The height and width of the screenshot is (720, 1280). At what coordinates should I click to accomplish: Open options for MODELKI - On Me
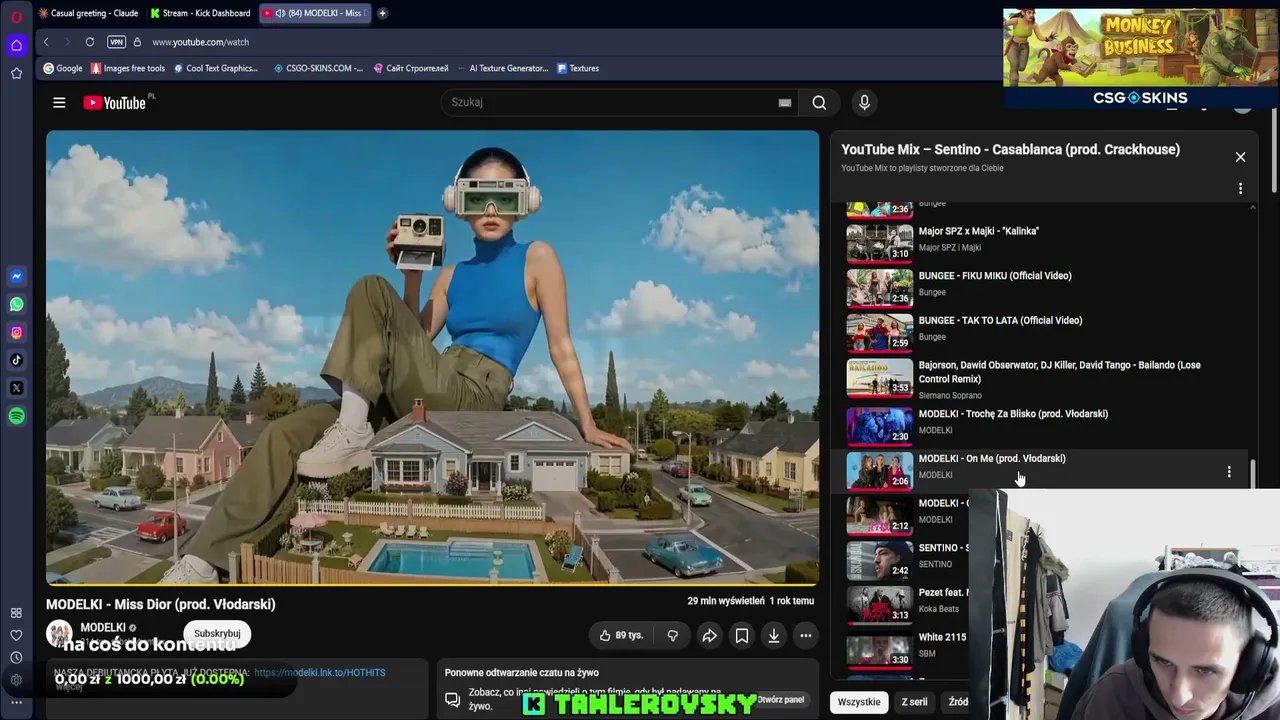pos(1229,471)
